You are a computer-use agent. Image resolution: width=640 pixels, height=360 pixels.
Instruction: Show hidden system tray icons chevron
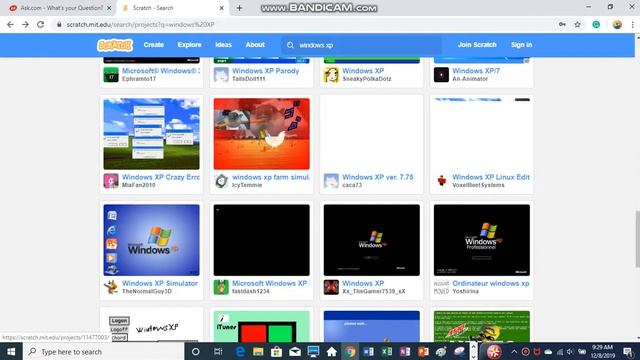(514, 351)
